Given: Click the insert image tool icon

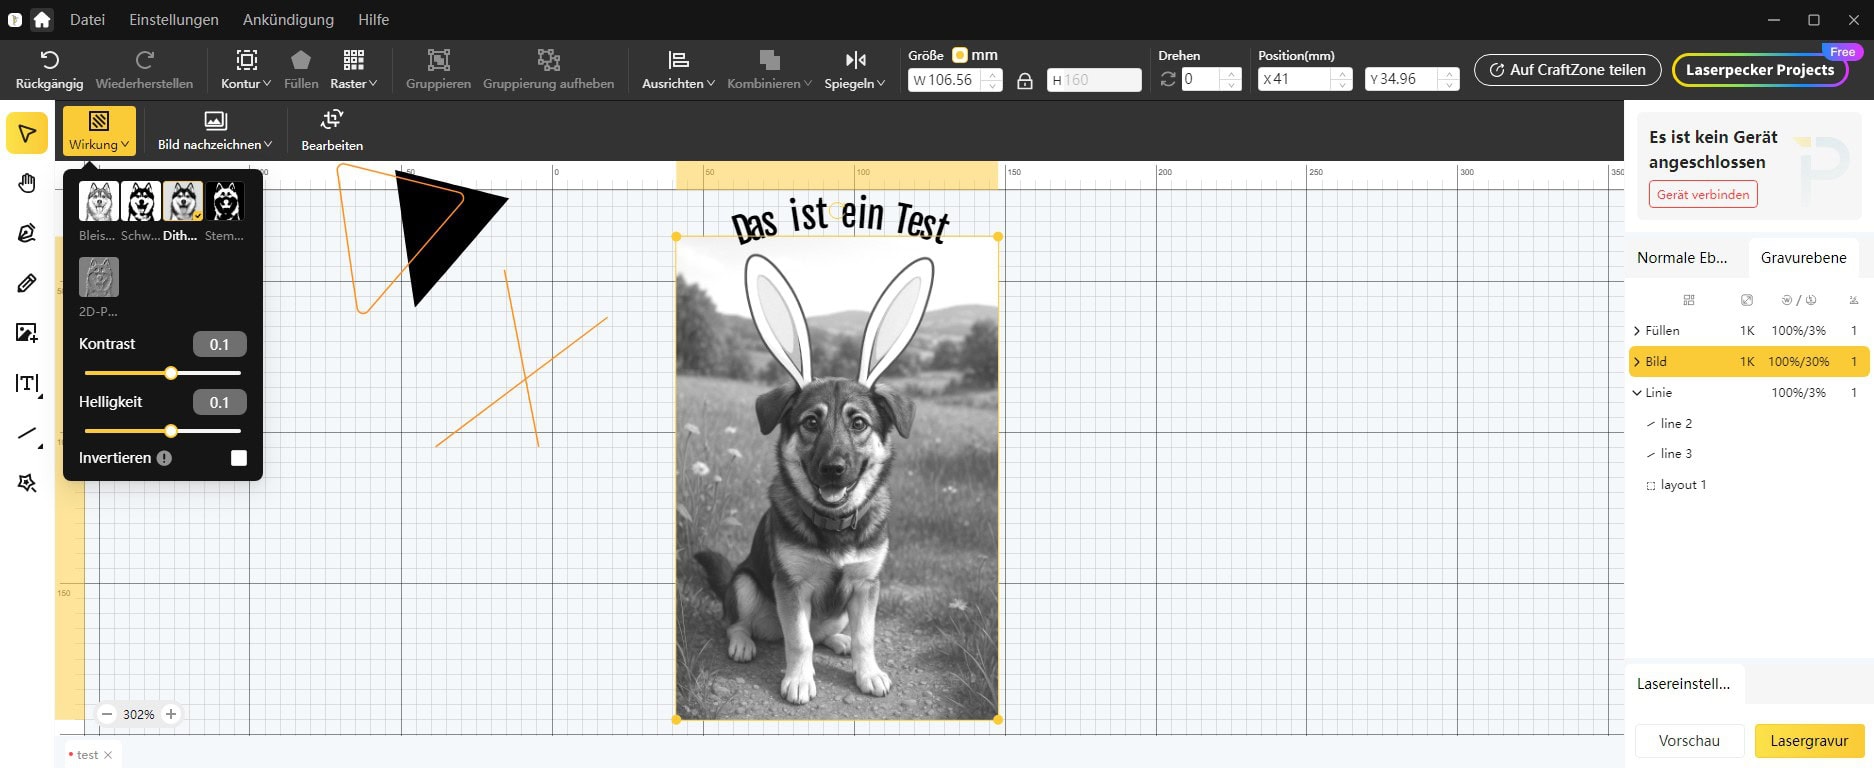Looking at the screenshot, I should (27, 333).
